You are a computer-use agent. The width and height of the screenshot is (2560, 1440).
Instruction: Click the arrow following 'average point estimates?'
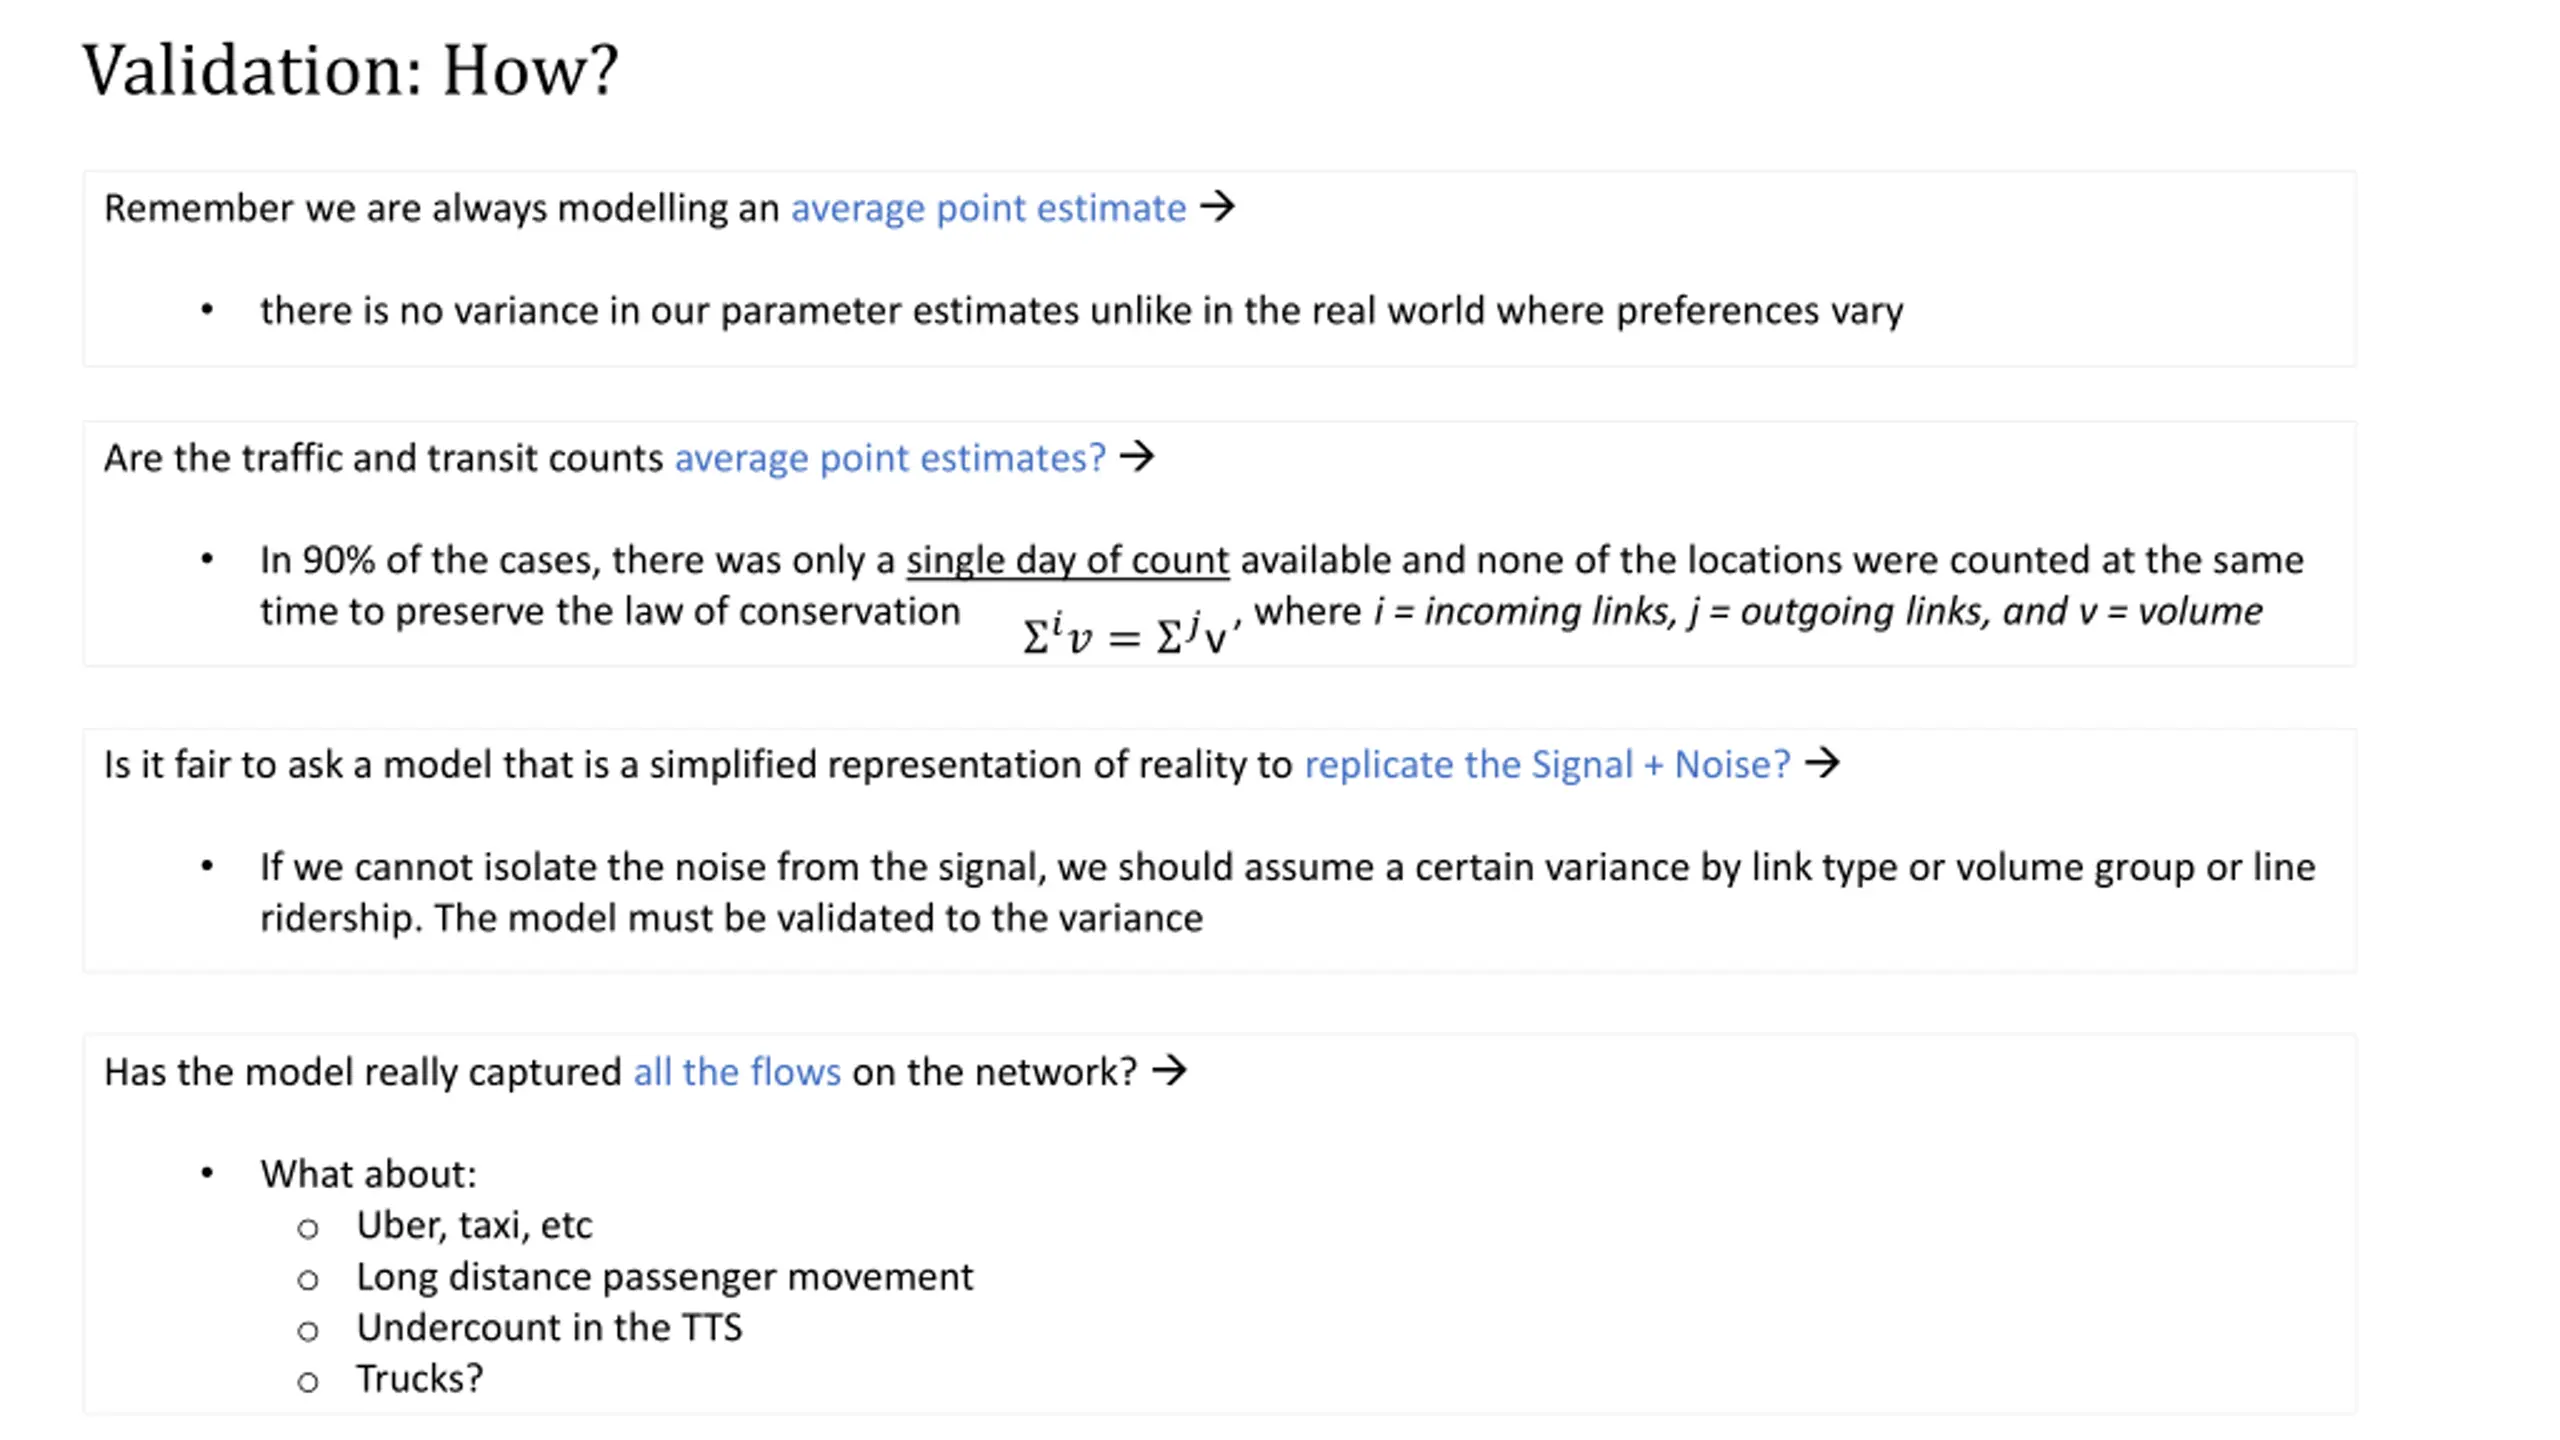(x=1137, y=457)
